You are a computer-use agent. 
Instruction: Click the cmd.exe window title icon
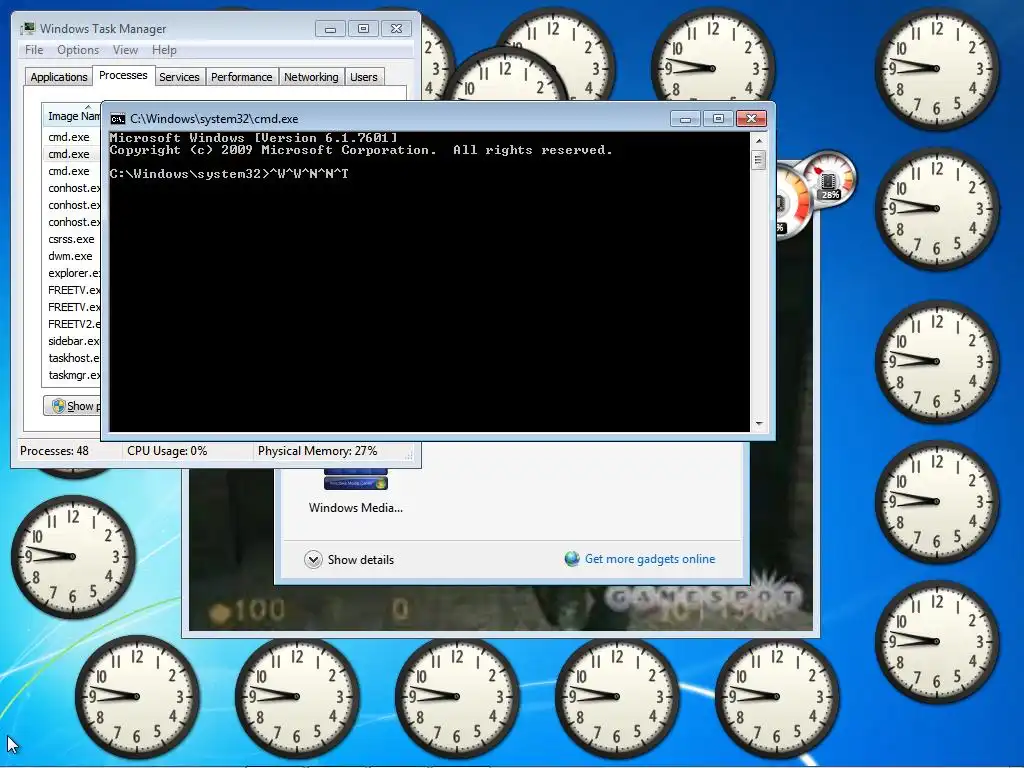[118, 119]
